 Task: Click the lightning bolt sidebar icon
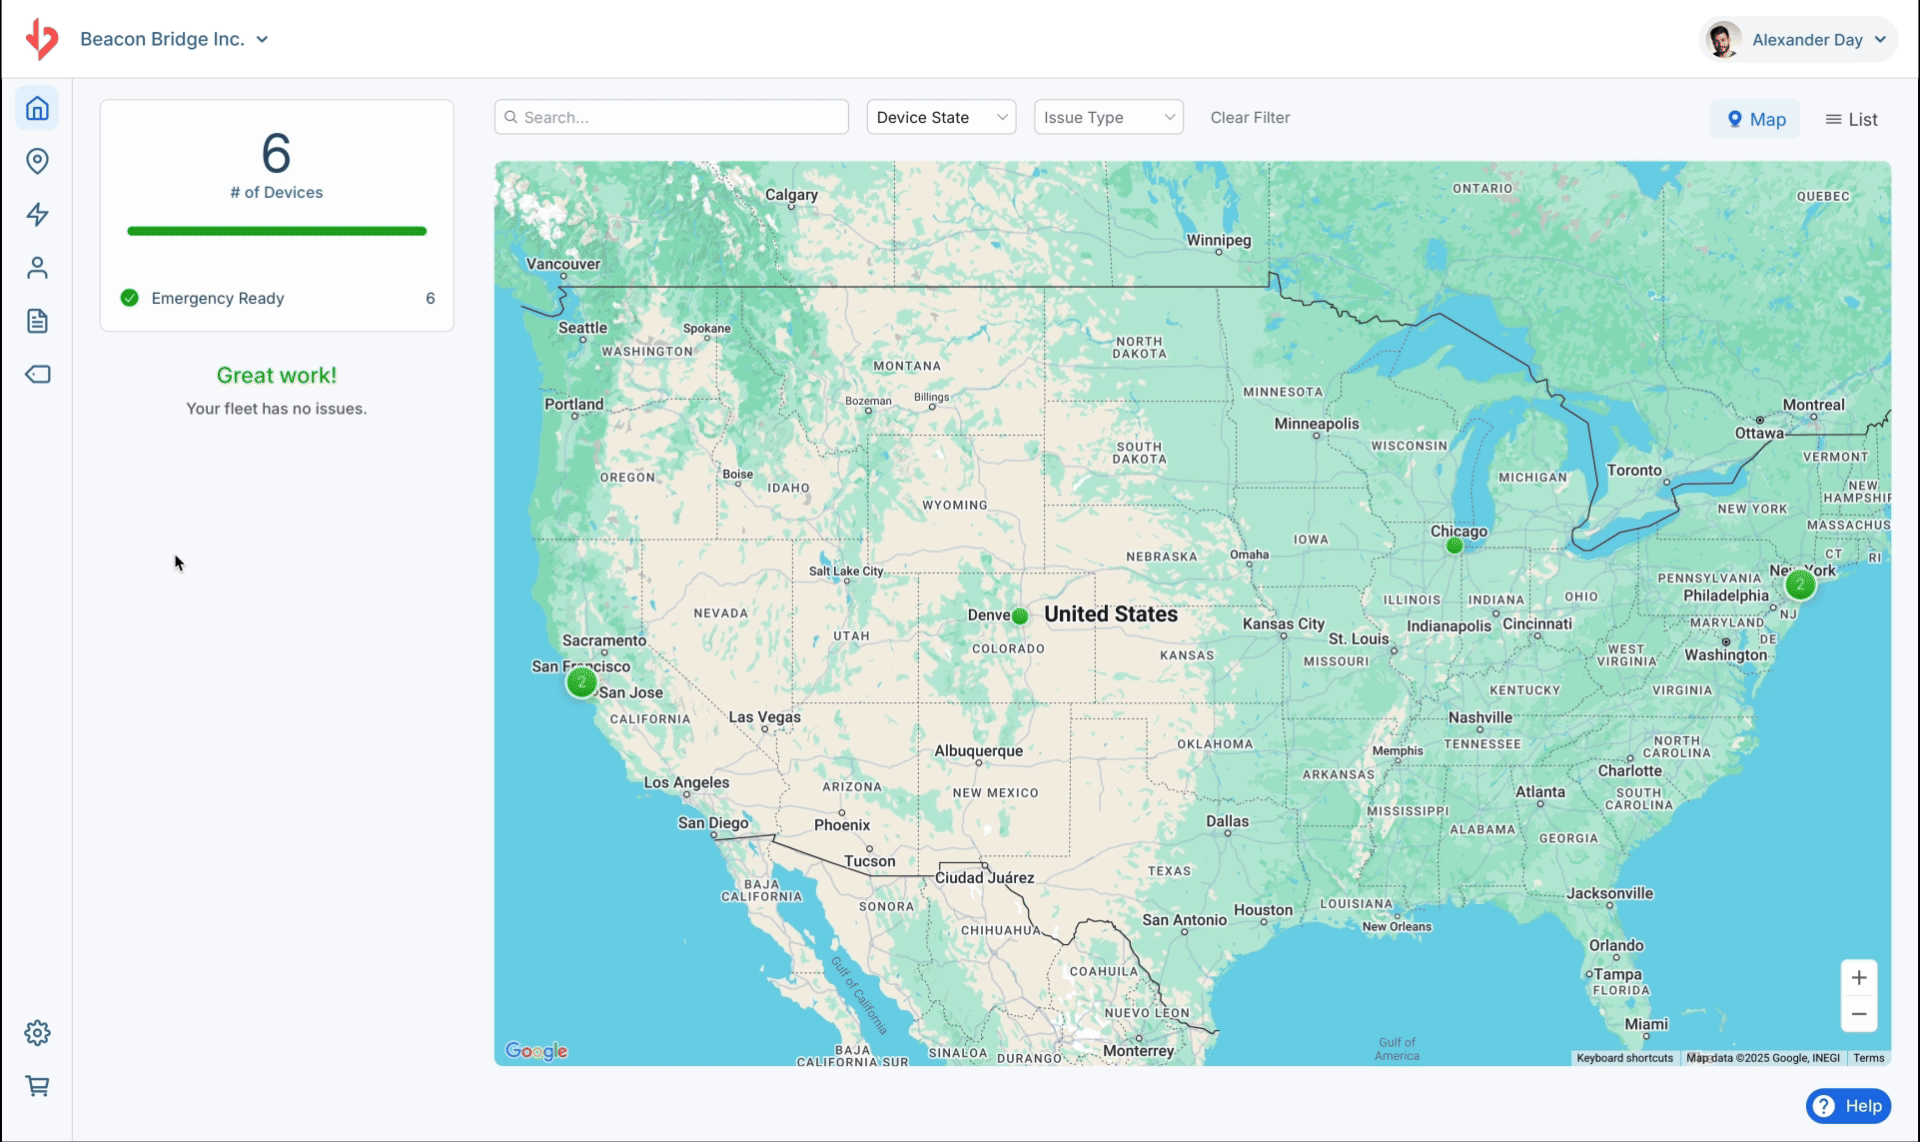point(37,214)
